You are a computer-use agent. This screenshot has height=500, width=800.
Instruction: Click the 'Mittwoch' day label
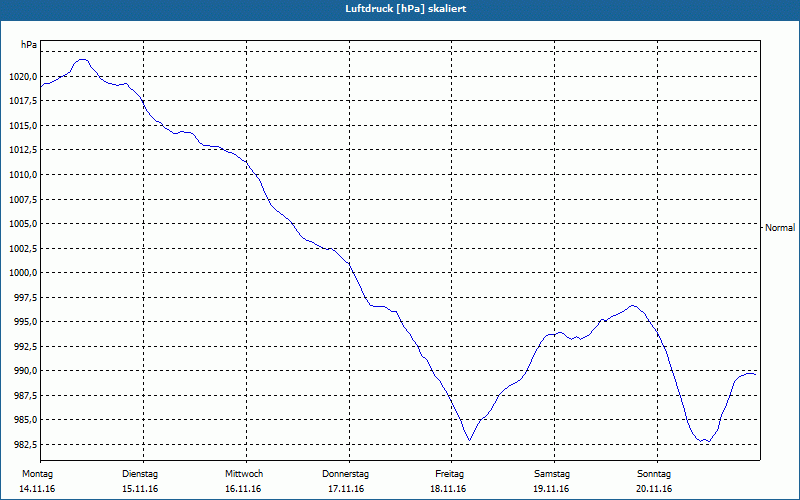244,474
